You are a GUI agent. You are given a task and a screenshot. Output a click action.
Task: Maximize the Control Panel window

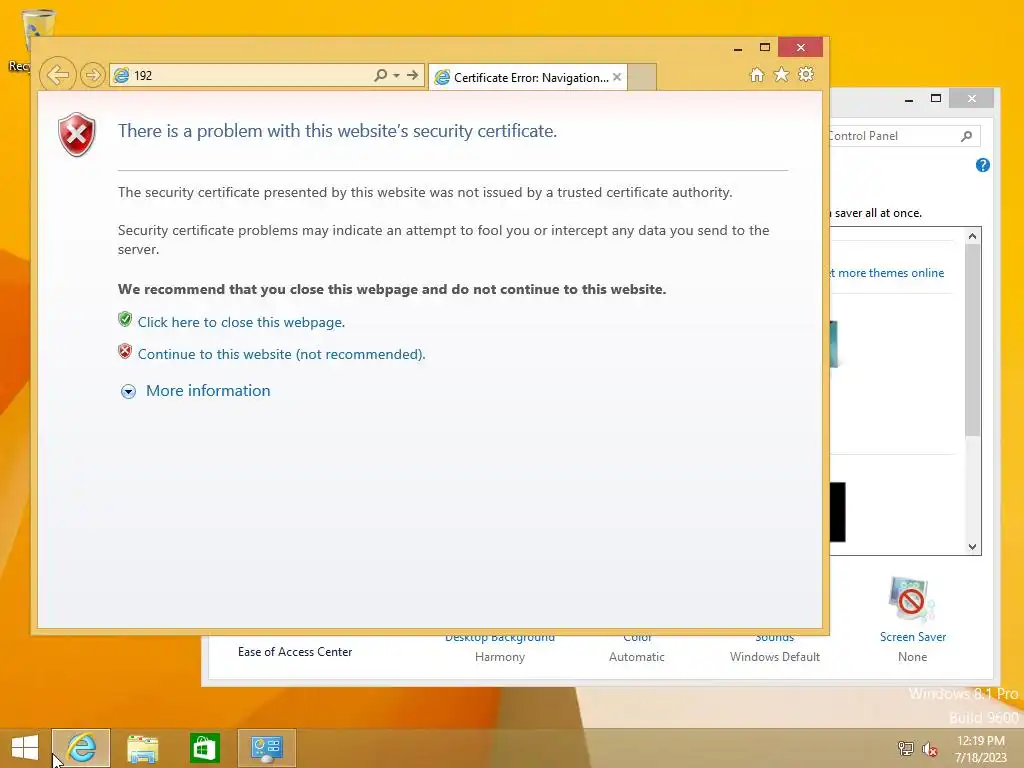tap(936, 99)
